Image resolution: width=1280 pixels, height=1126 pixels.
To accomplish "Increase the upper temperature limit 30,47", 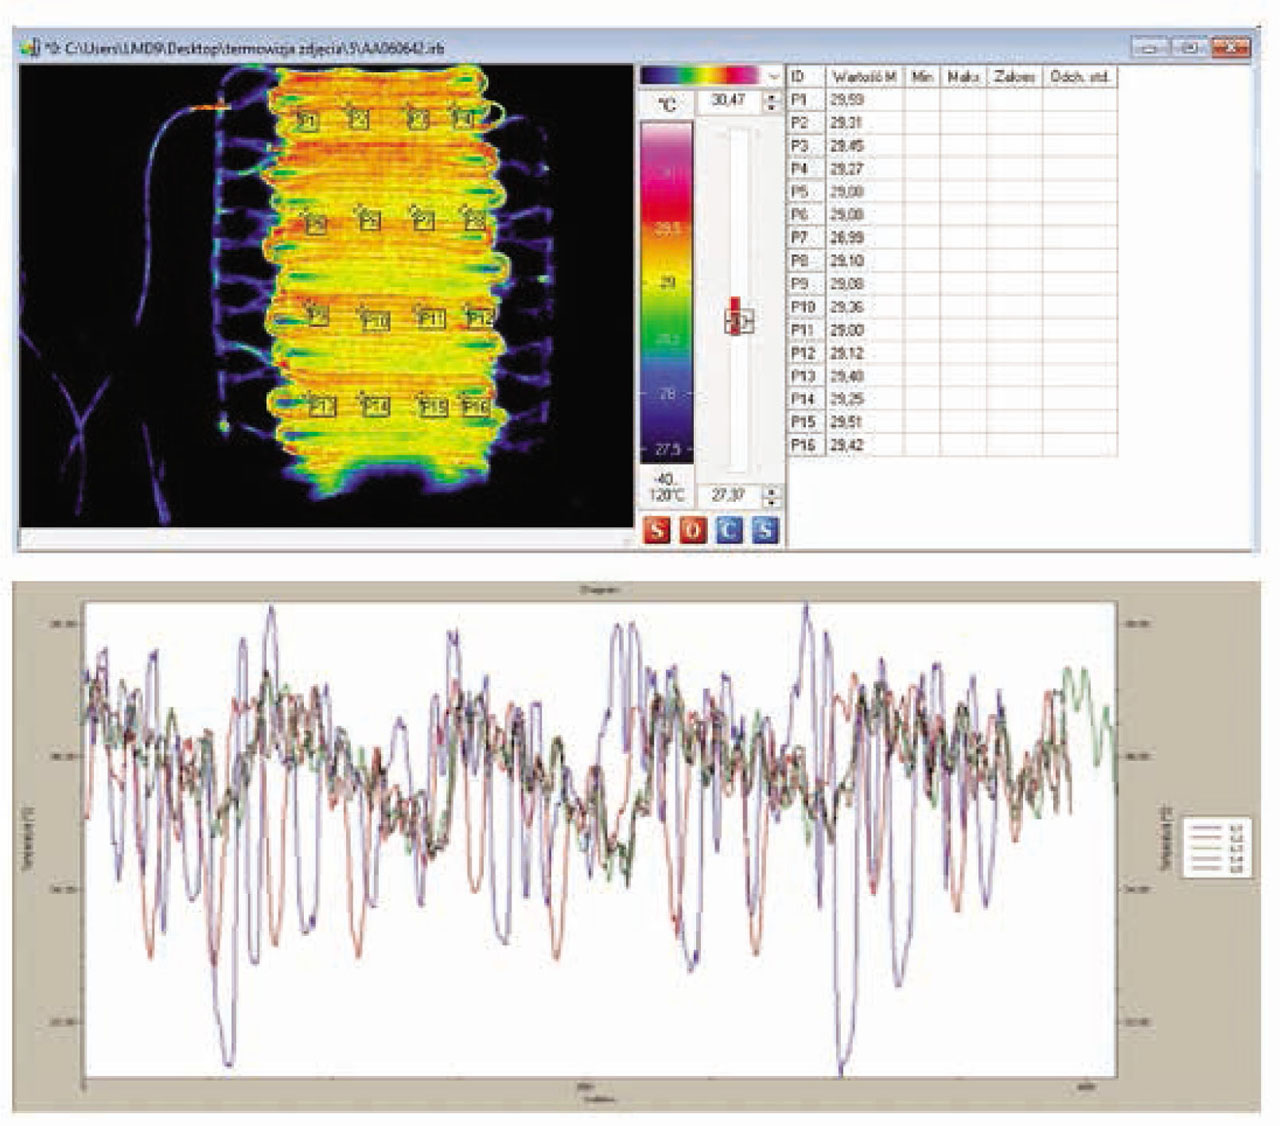I will [x=771, y=96].
